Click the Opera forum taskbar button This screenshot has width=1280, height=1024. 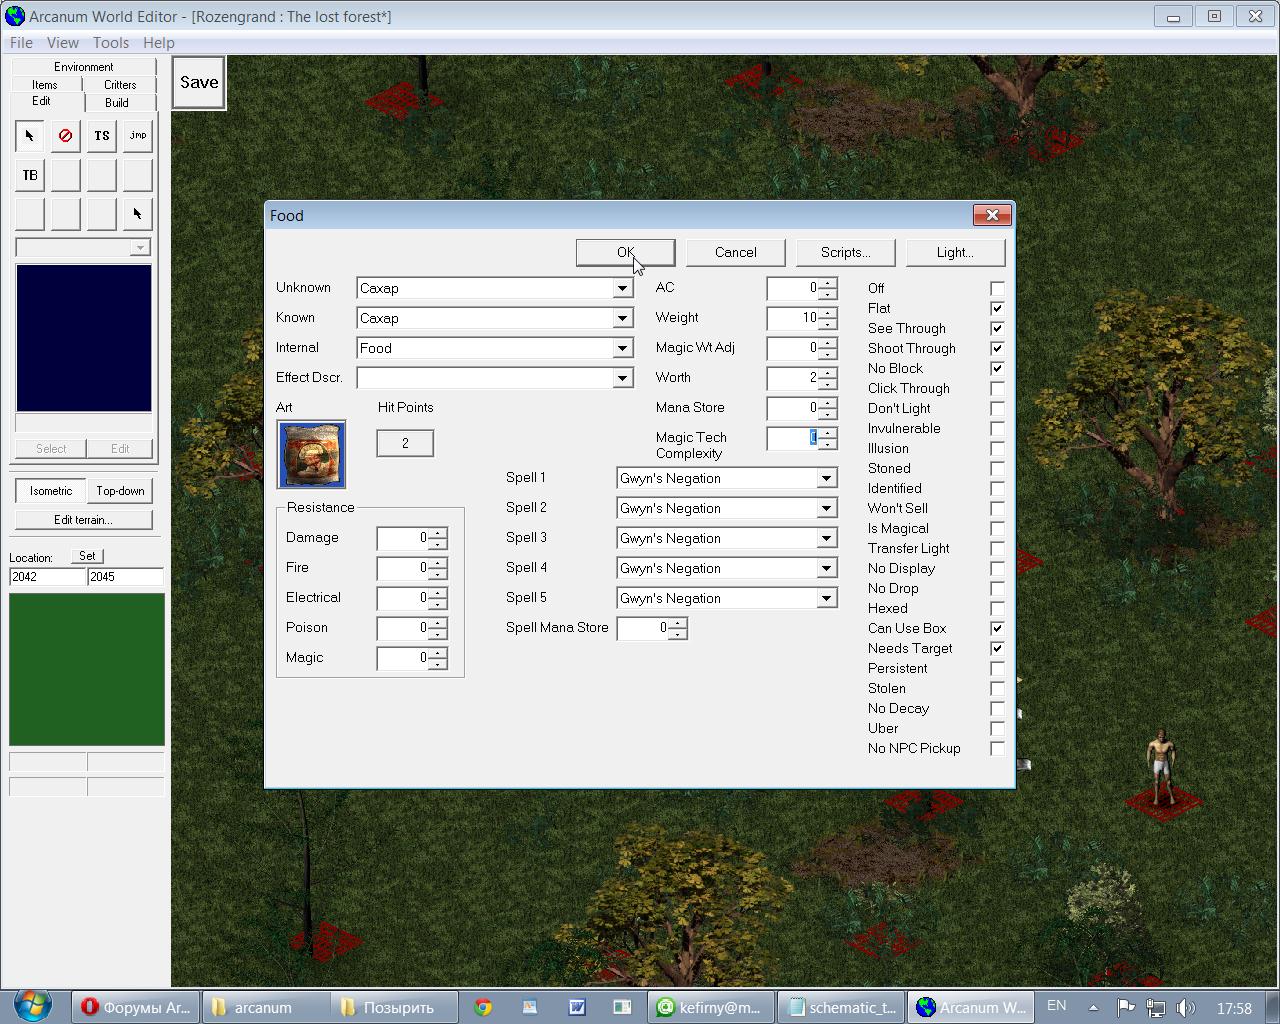click(x=135, y=1007)
